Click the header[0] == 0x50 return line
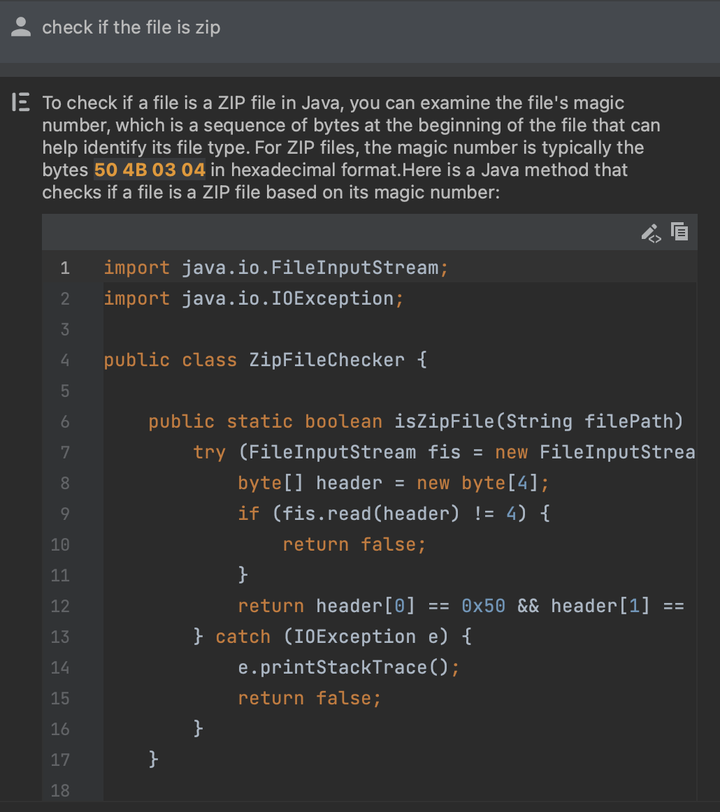Image resolution: width=720 pixels, height=812 pixels. 460,606
